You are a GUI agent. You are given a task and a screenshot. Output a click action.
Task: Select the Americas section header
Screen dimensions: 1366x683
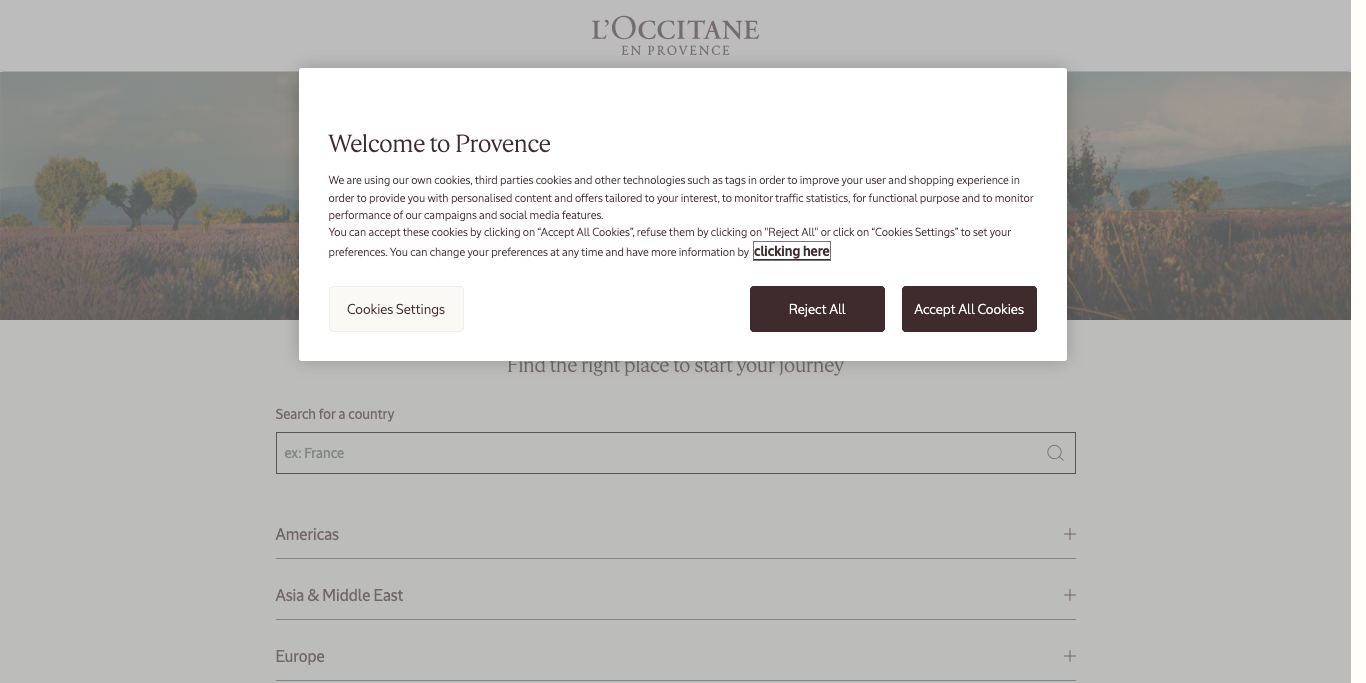[x=307, y=534]
